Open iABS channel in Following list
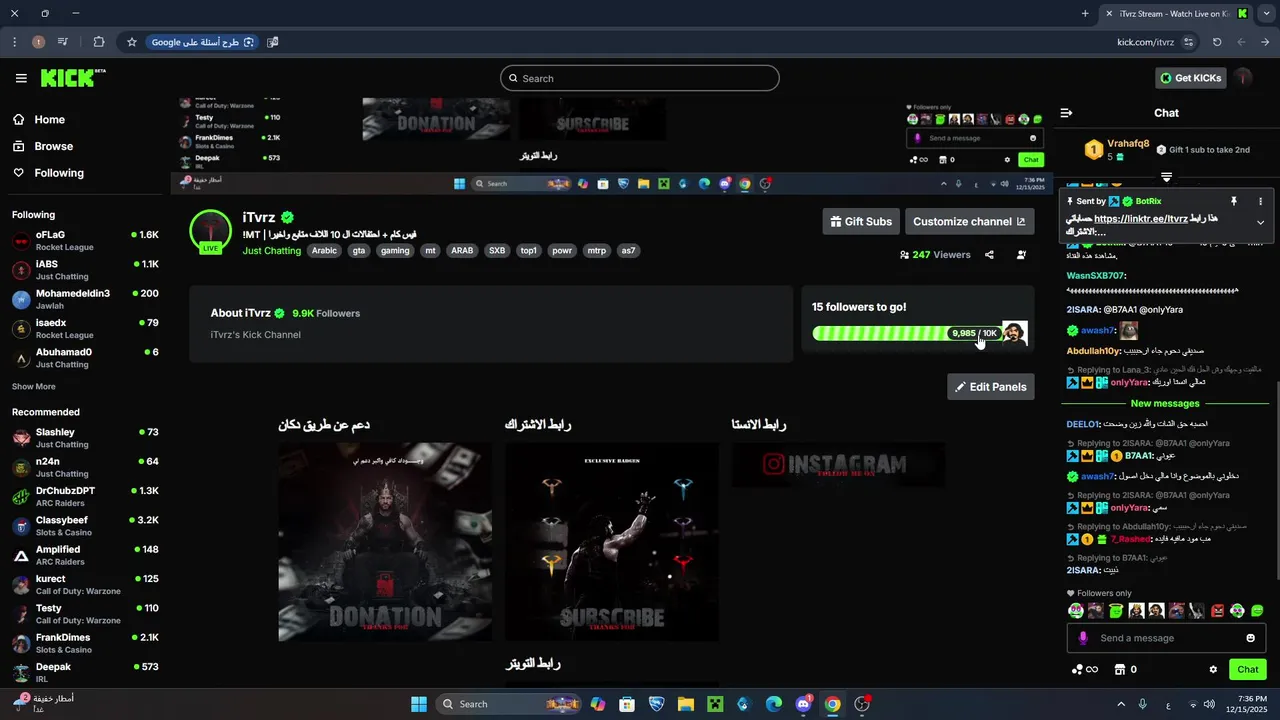This screenshot has width=1280, height=720. tap(85, 270)
